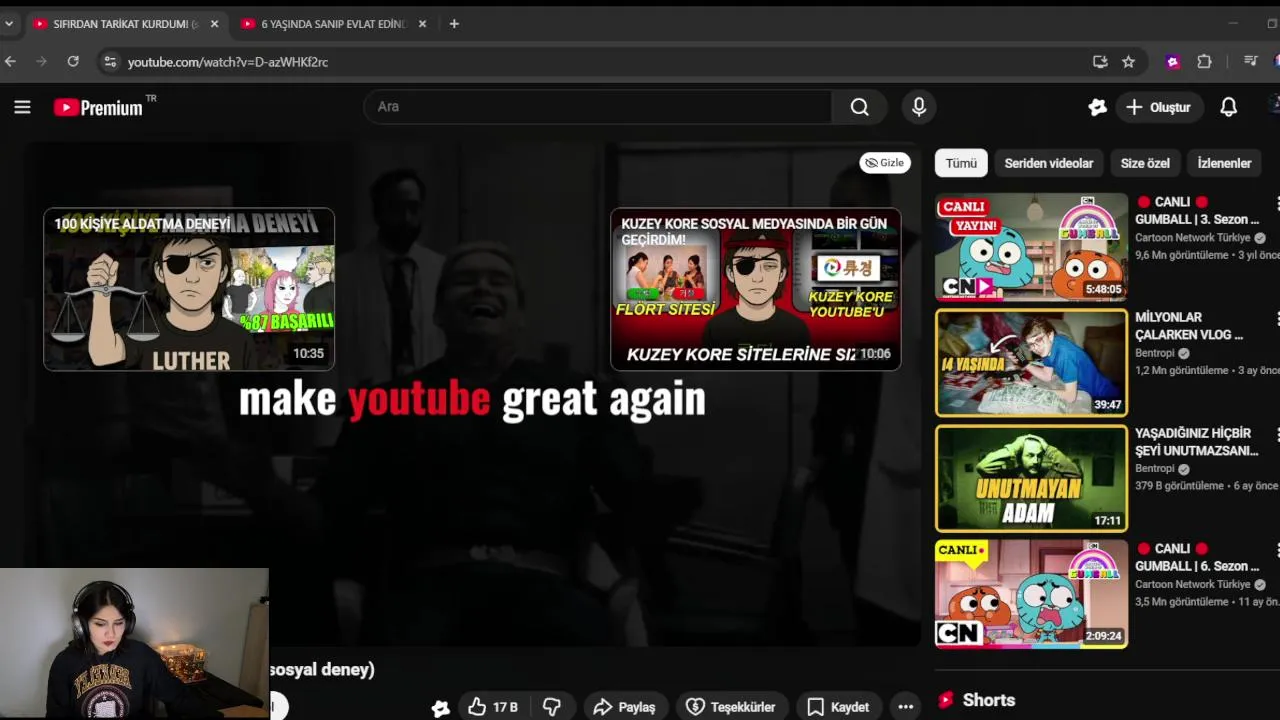Open options menu for Gumball 3. Sezon
This screenshot has height=720, width=1280.
pyautogui.click(x=1276, y=203)
